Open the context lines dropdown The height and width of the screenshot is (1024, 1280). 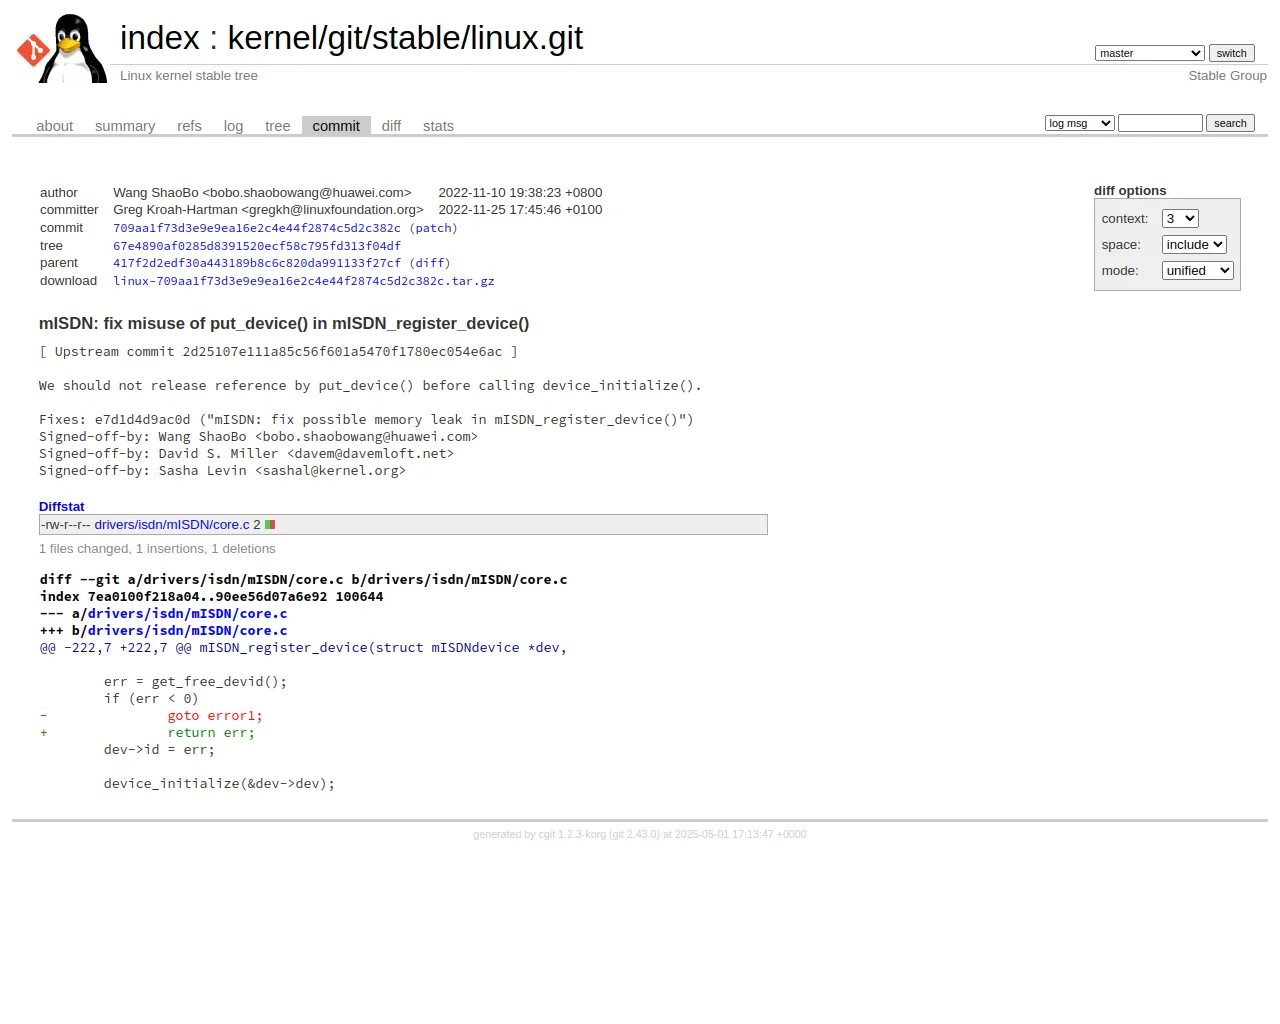point(1180,219)
